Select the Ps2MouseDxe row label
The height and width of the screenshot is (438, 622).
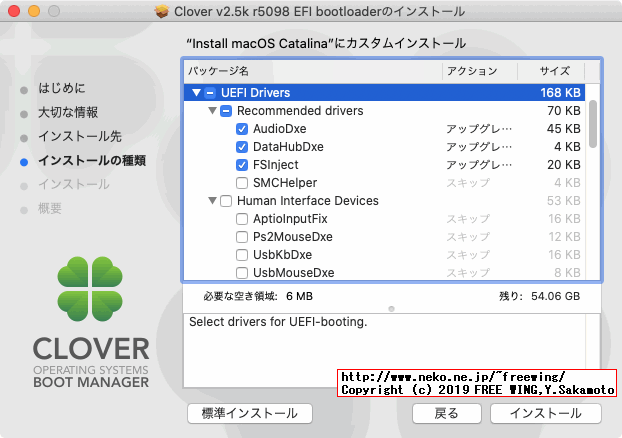click(293, 237)
